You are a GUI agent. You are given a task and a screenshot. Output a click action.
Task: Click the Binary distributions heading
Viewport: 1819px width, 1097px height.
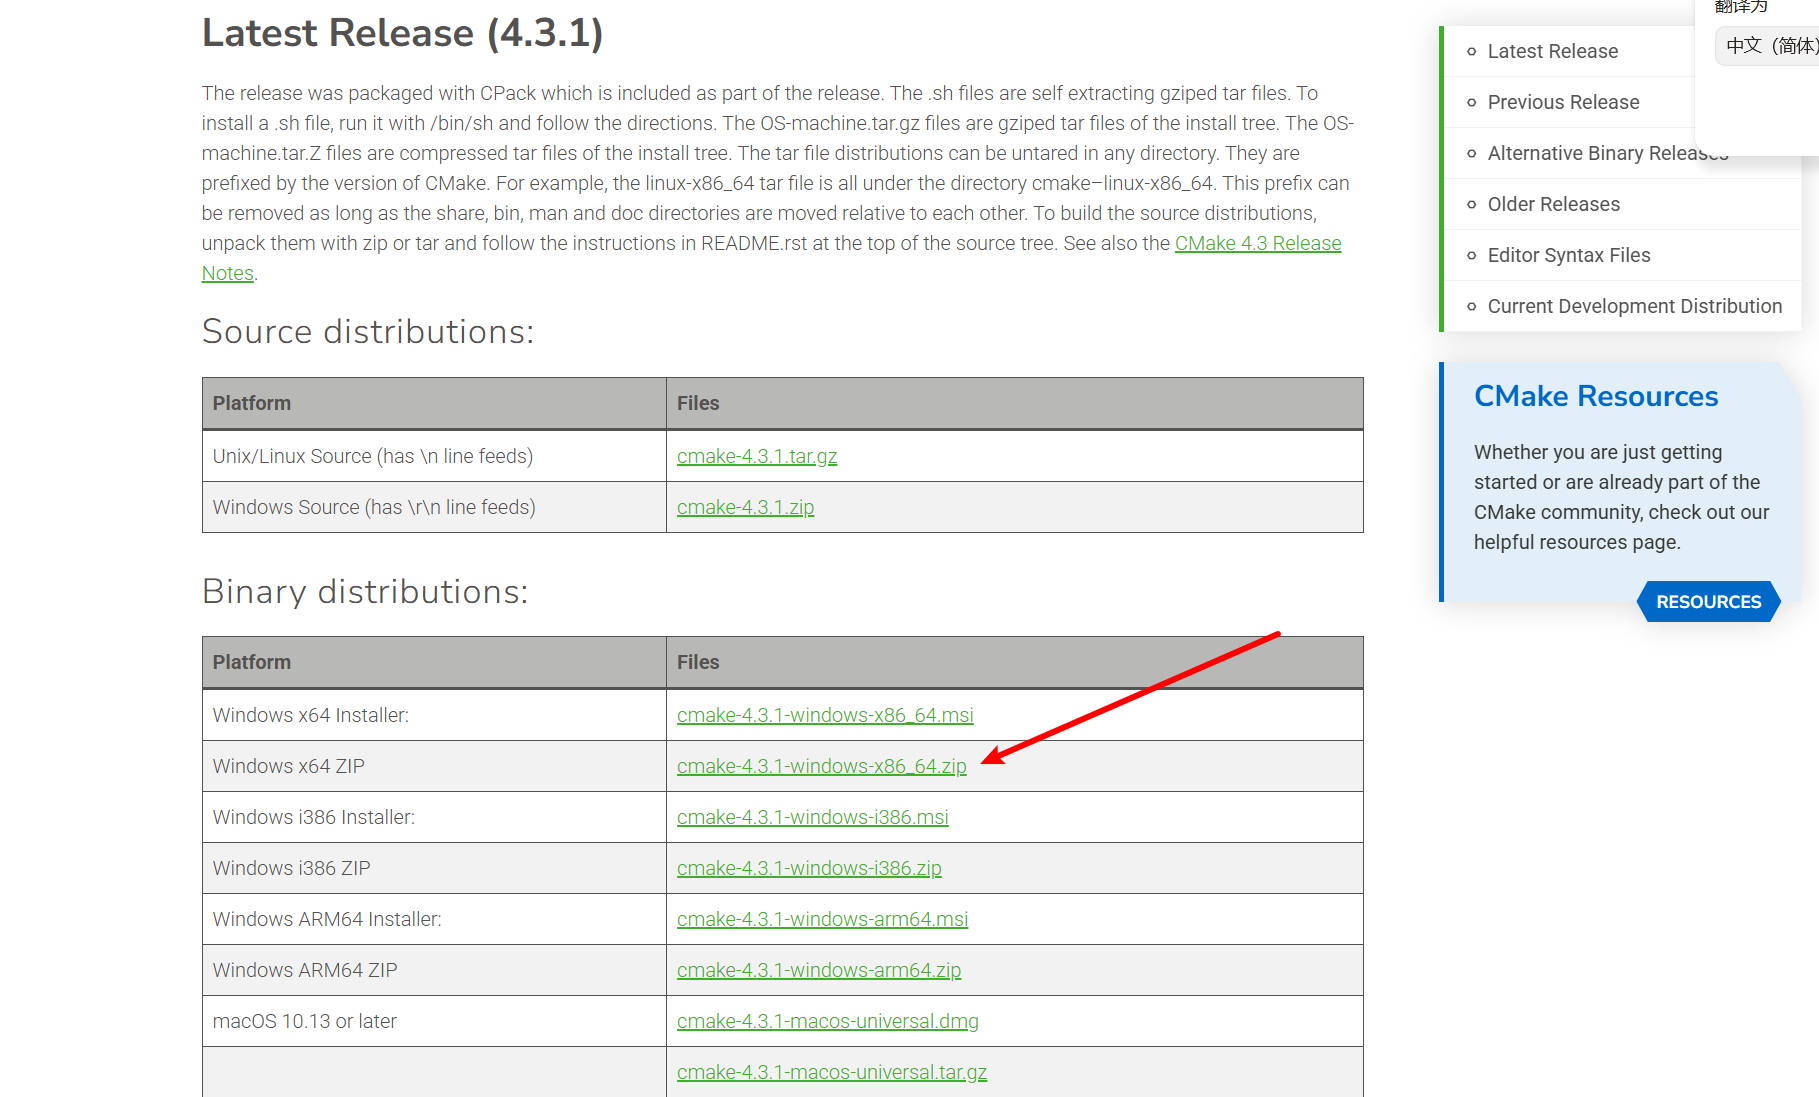click(365, 592)
